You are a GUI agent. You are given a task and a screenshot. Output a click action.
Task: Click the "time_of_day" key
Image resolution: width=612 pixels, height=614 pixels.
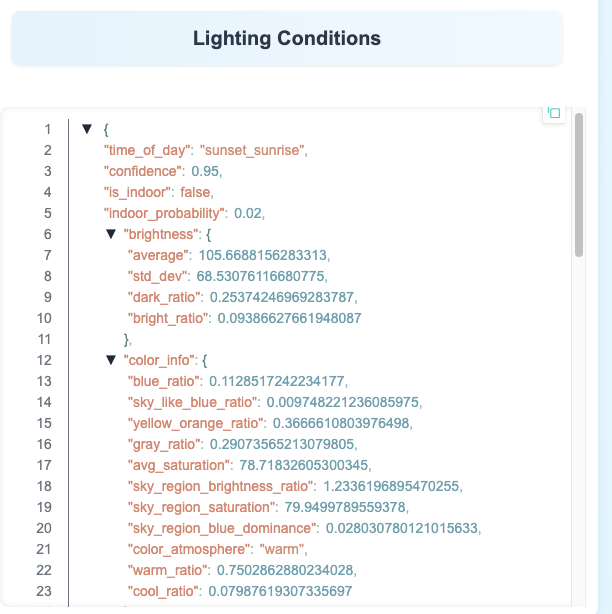pos(148,150)
